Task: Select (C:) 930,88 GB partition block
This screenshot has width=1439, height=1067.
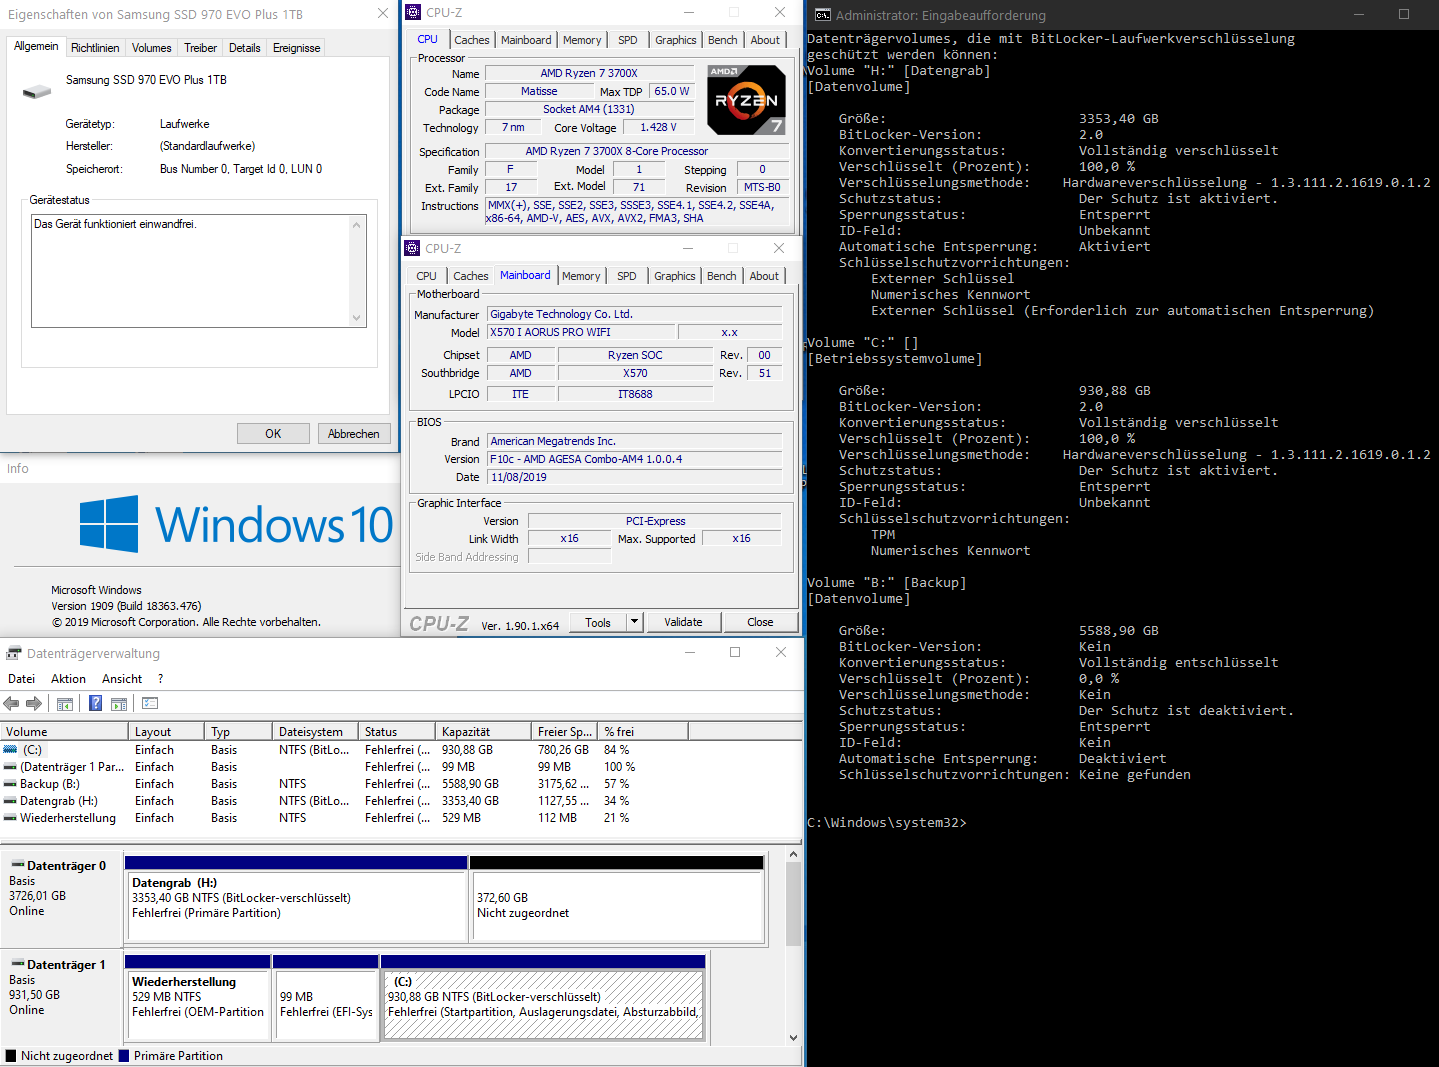Action: coord(543,997)
